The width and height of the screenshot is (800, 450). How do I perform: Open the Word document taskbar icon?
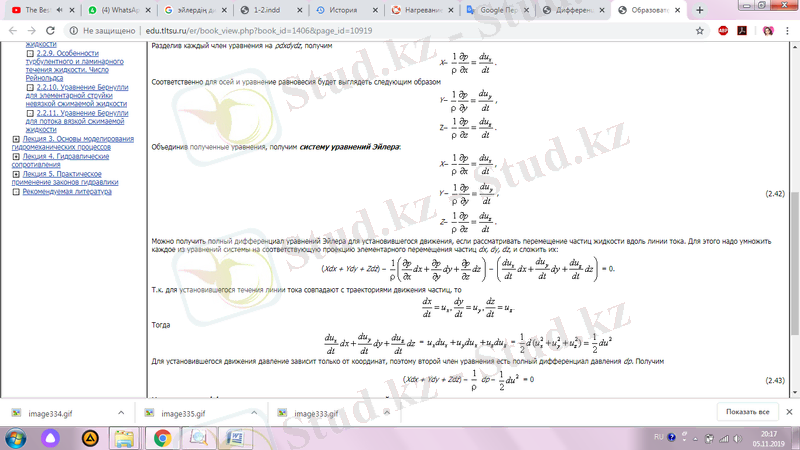coord(235,438)
